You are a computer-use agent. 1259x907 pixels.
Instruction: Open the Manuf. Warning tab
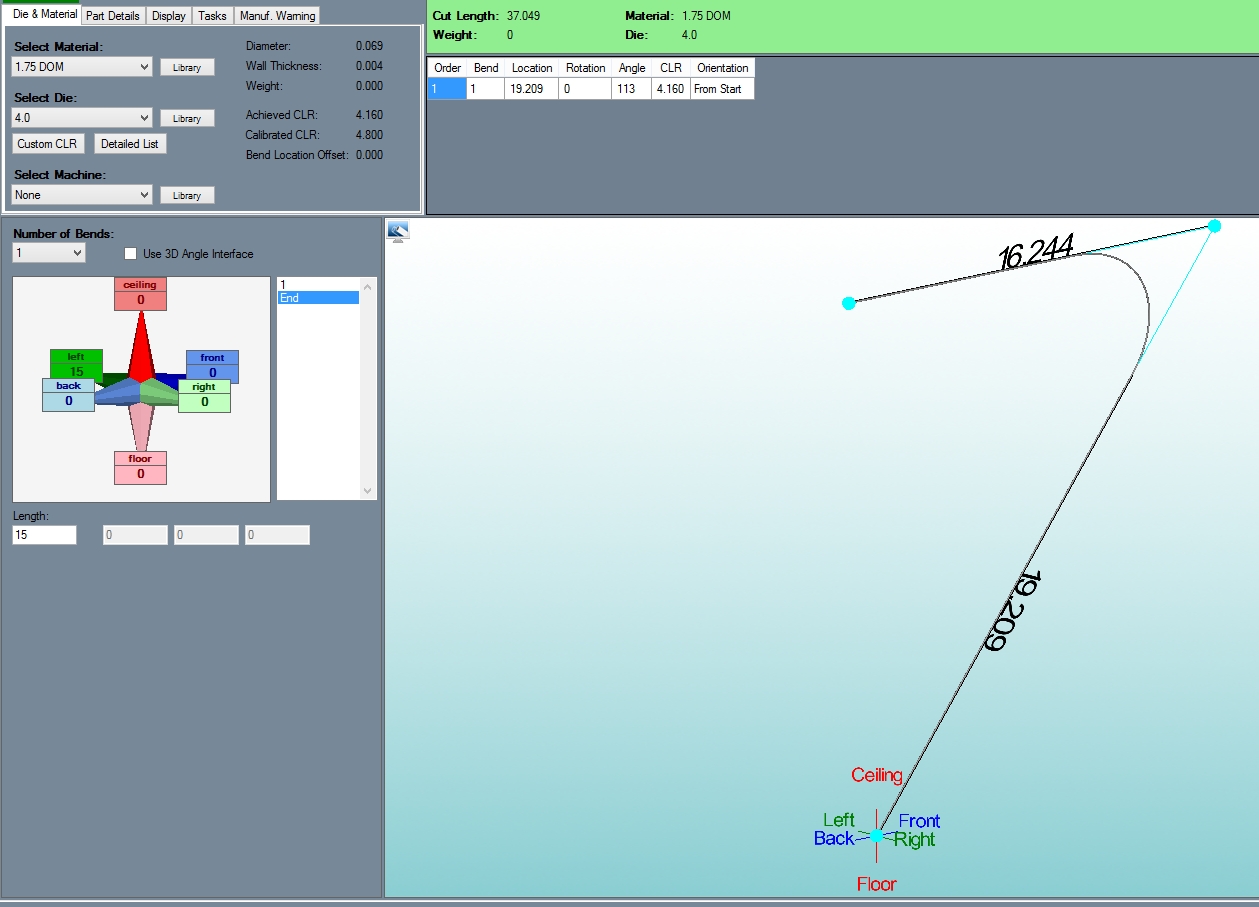(x=278, y=16)
